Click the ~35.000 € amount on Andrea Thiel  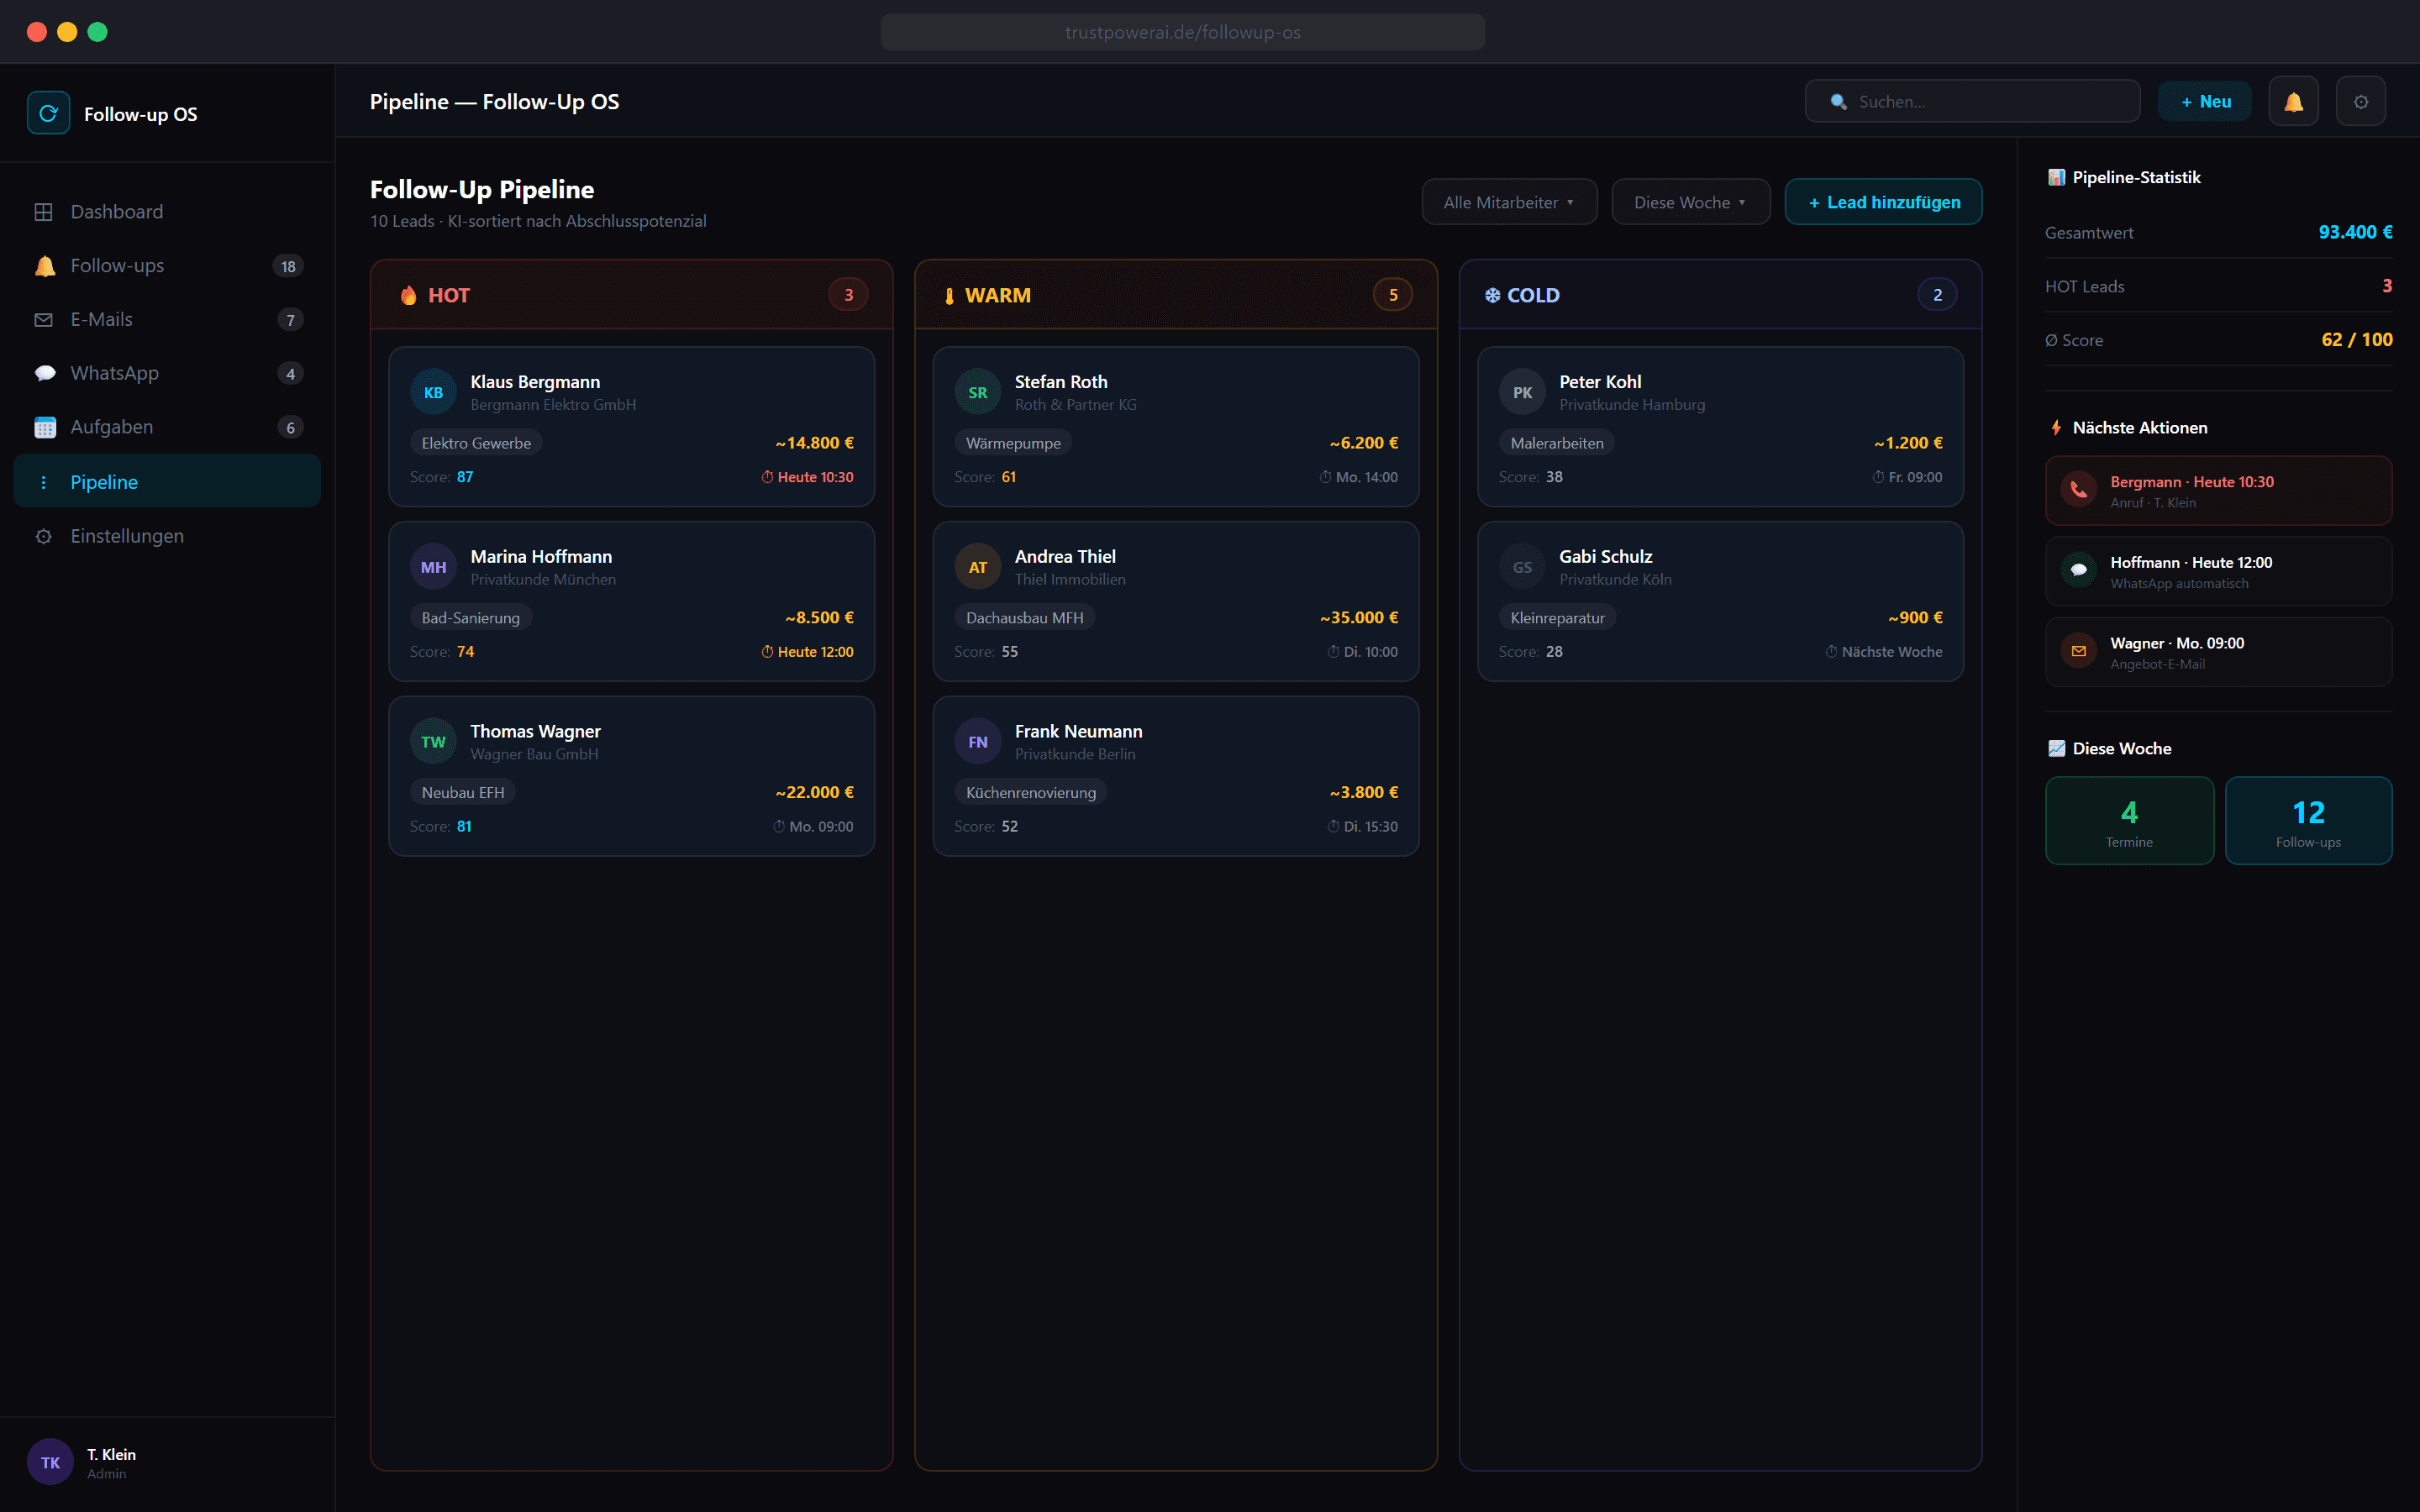tap(1358, 618)
